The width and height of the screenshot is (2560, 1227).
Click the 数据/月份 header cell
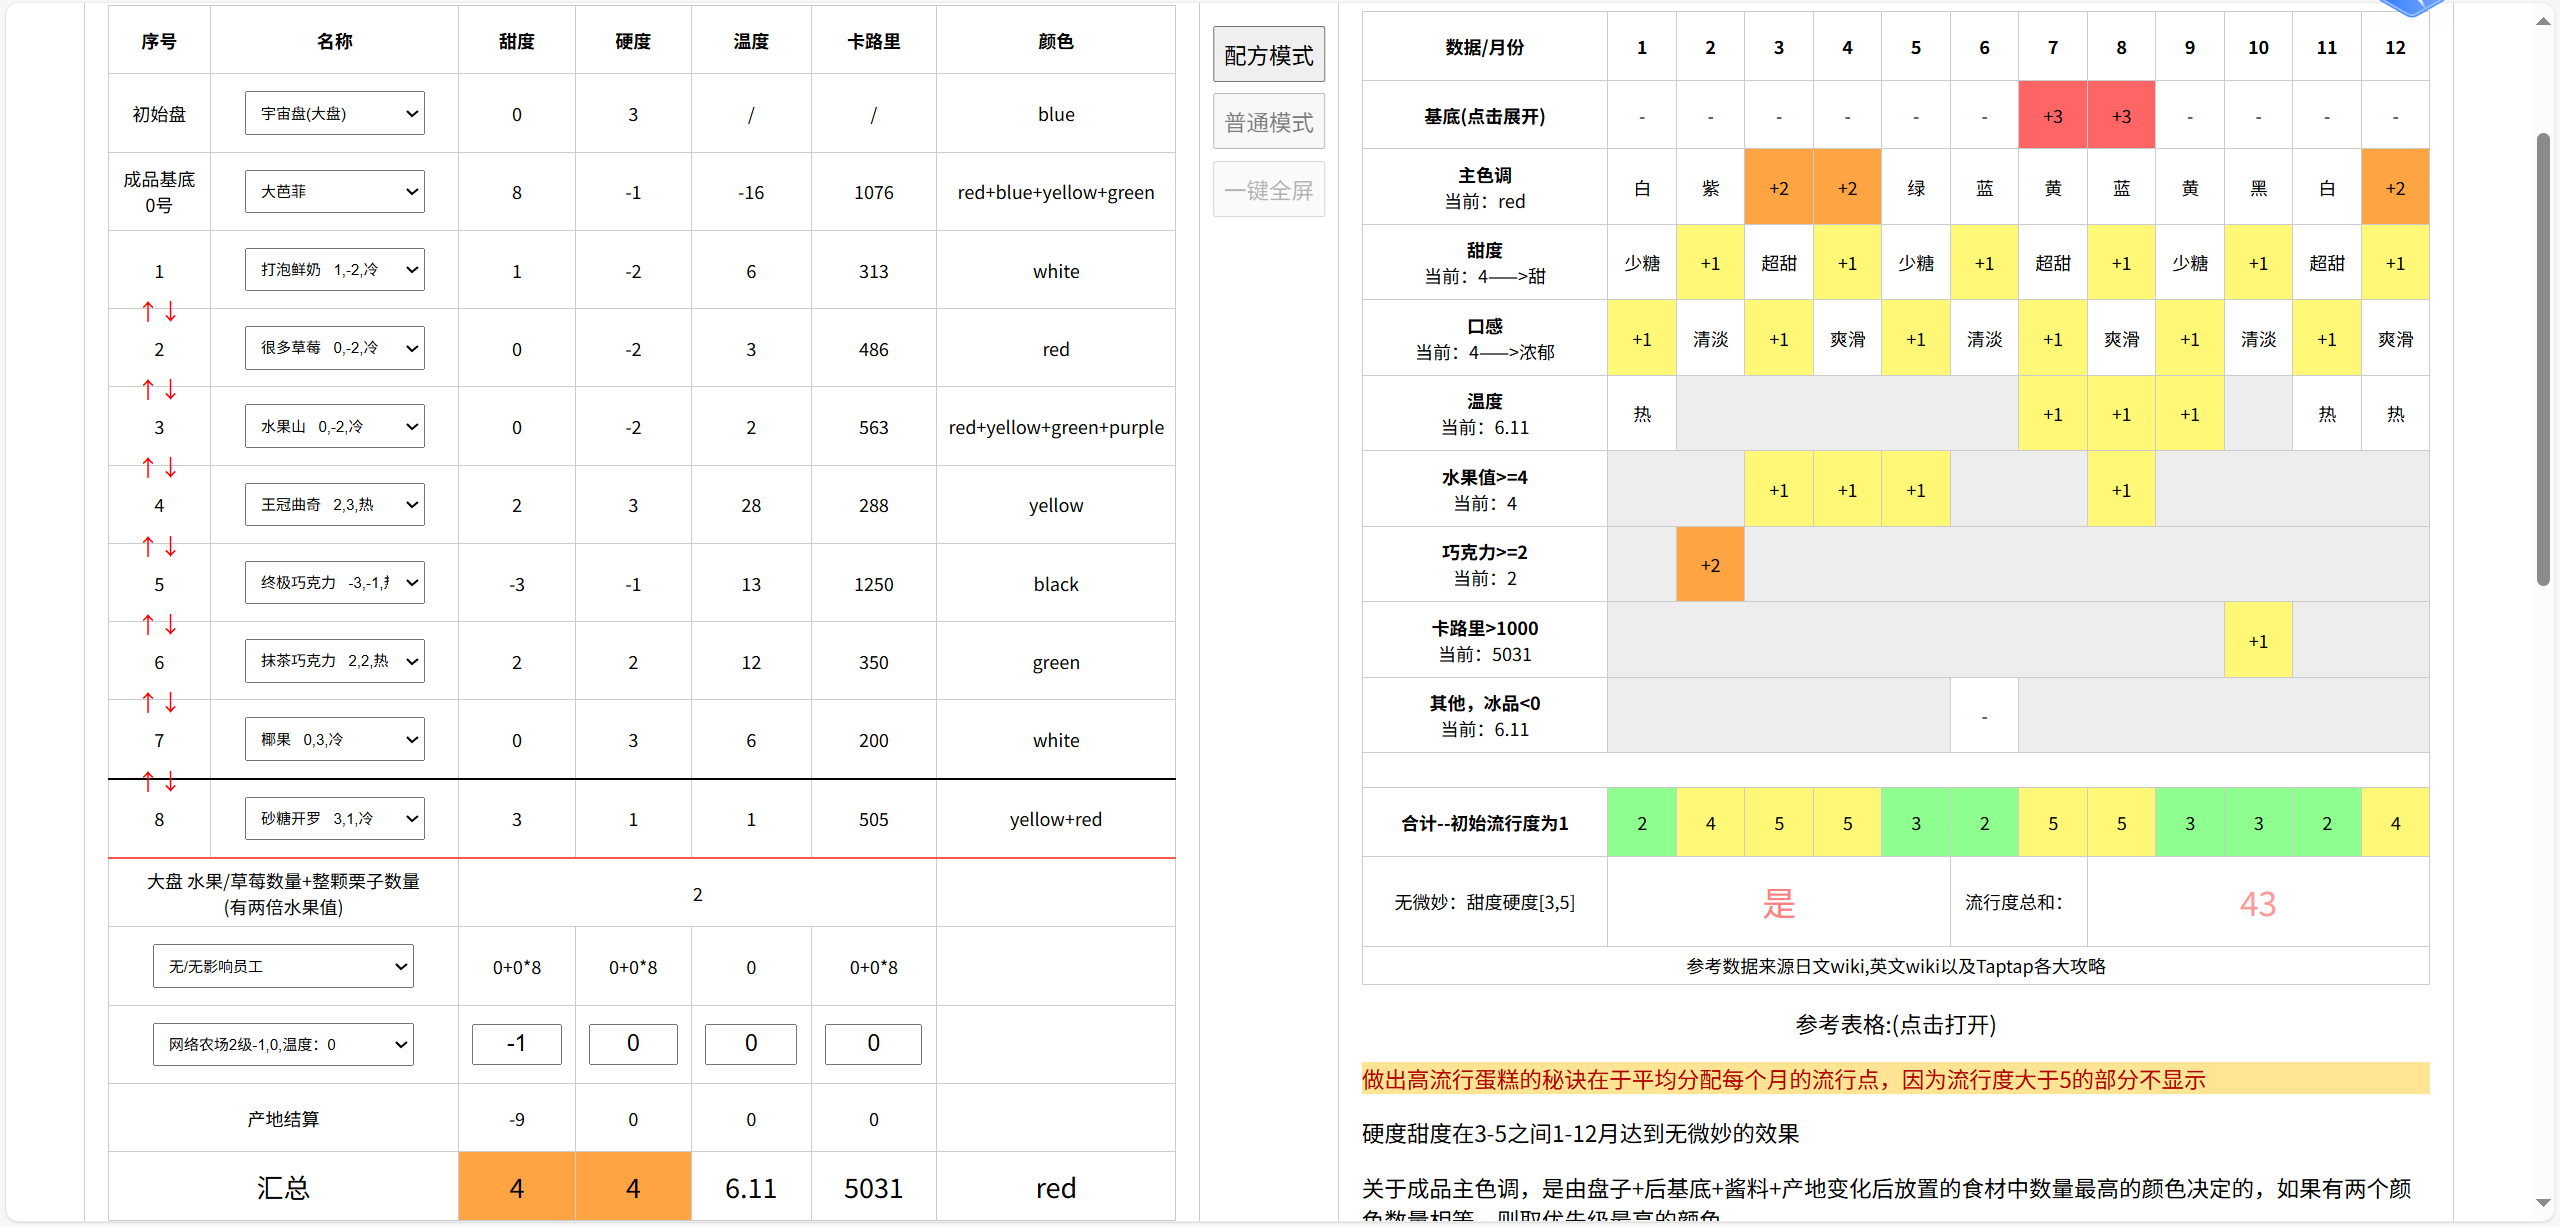tap(1485, 47)
